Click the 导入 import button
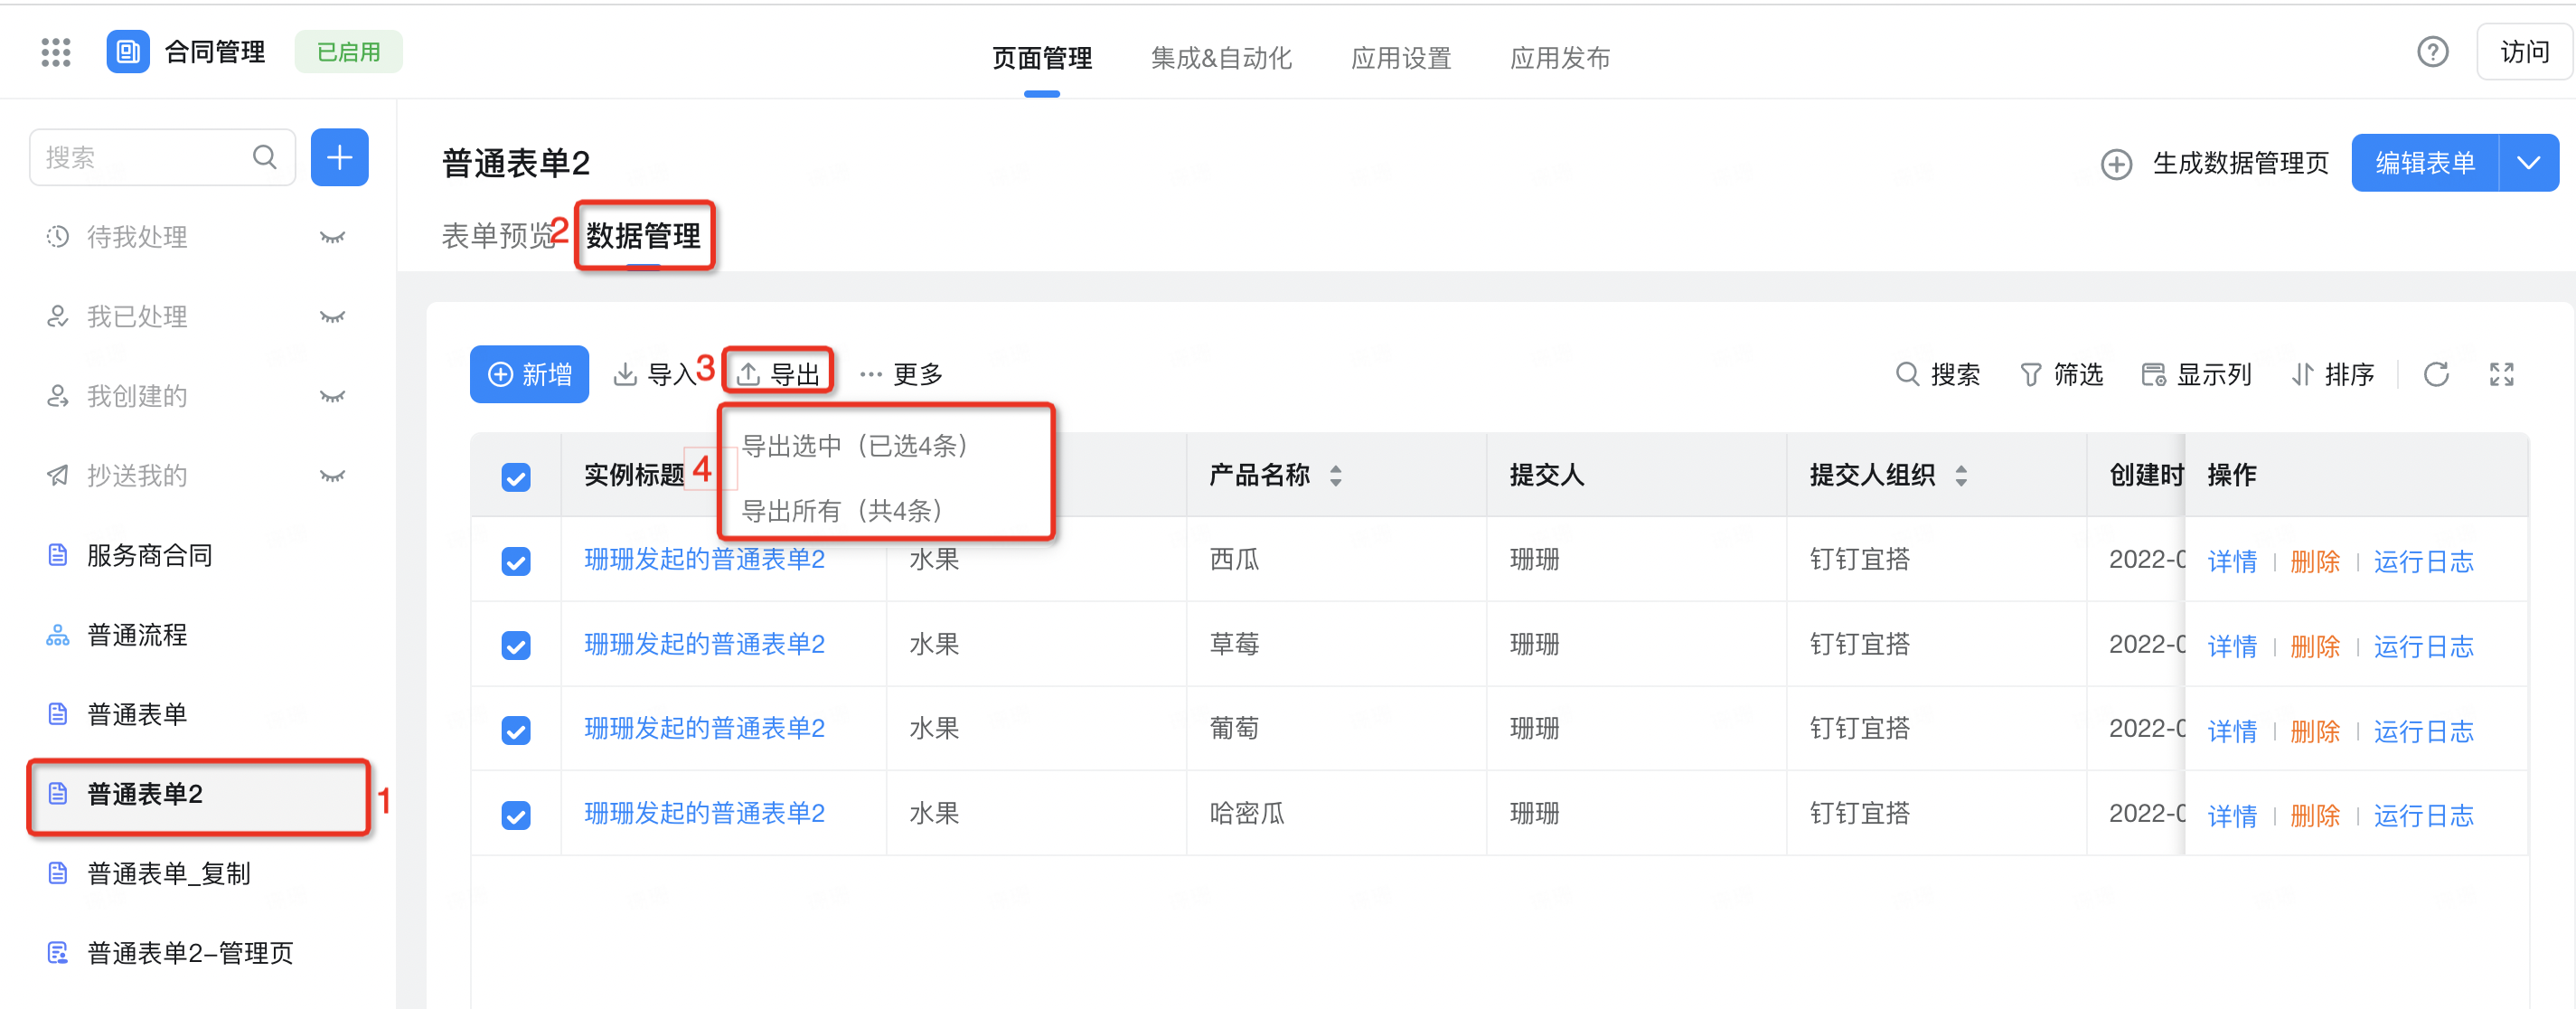Viewport: 2576px width, 1009px height. (654, 375)
